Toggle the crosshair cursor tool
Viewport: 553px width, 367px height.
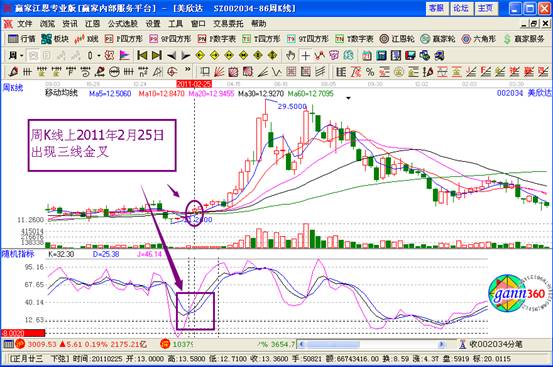coord(305,55)
